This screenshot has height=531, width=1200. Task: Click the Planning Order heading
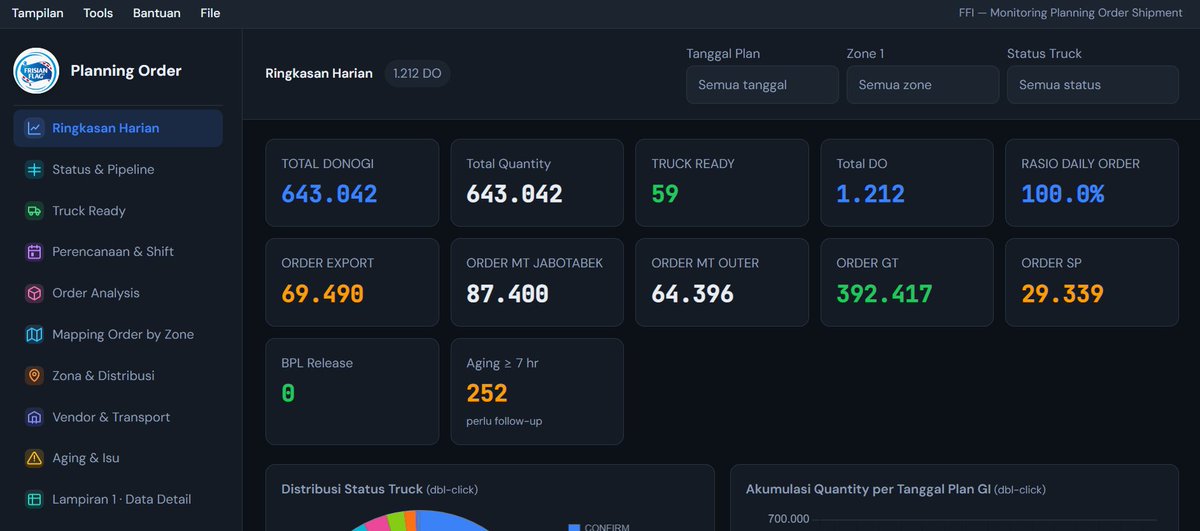coord(126,71)
